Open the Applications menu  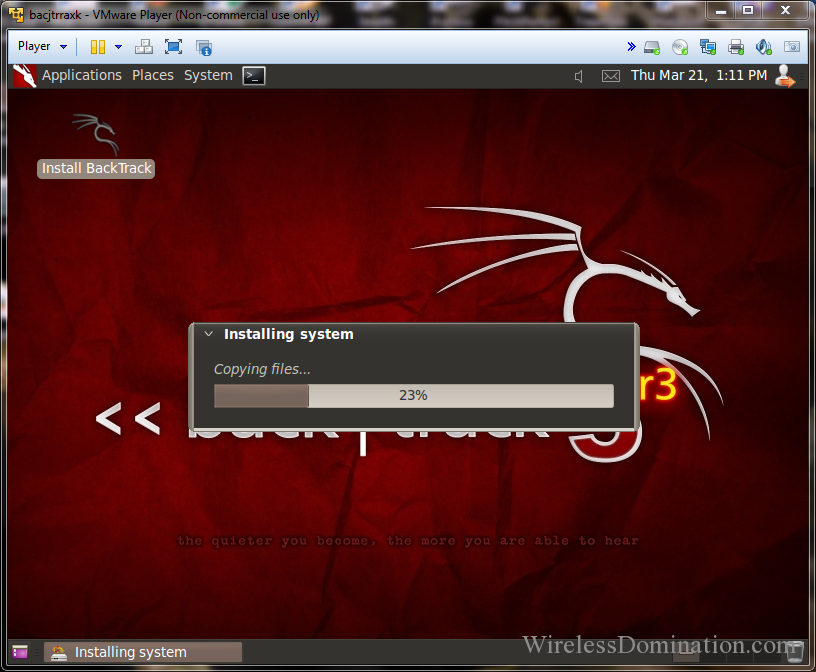click(x=82, y=75)
